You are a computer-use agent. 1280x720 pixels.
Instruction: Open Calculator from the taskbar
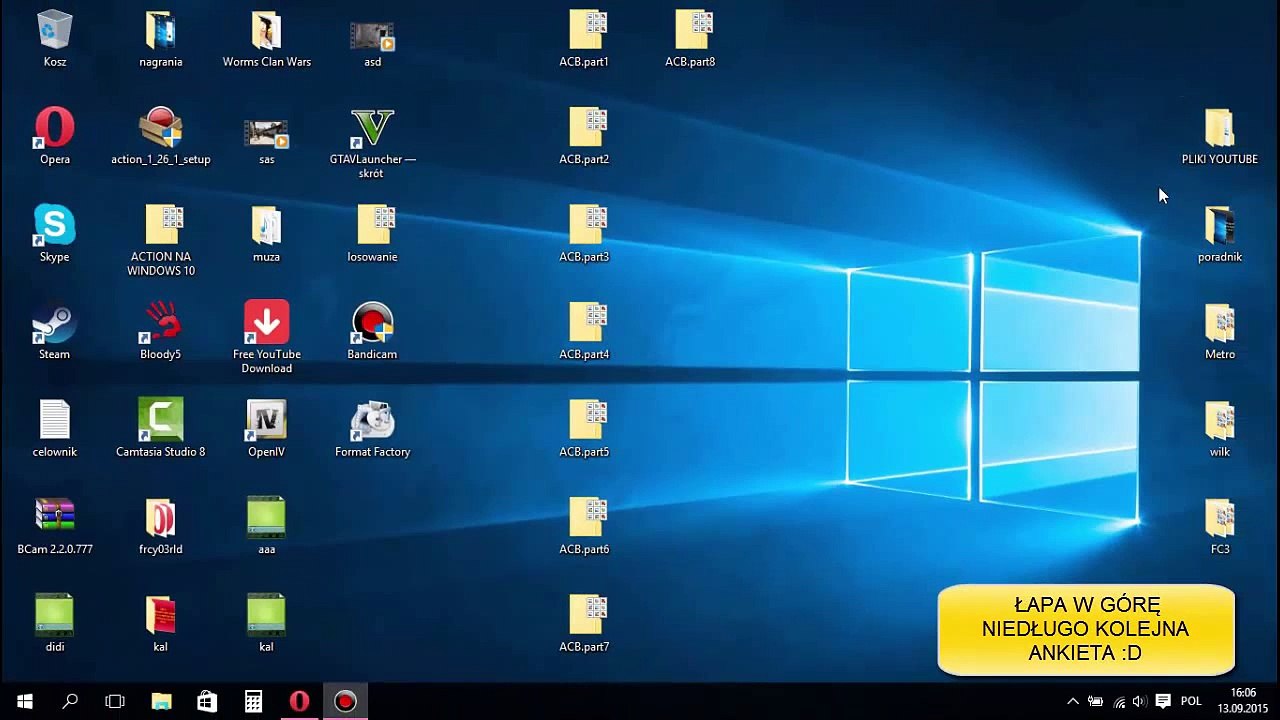coord(253,702)
